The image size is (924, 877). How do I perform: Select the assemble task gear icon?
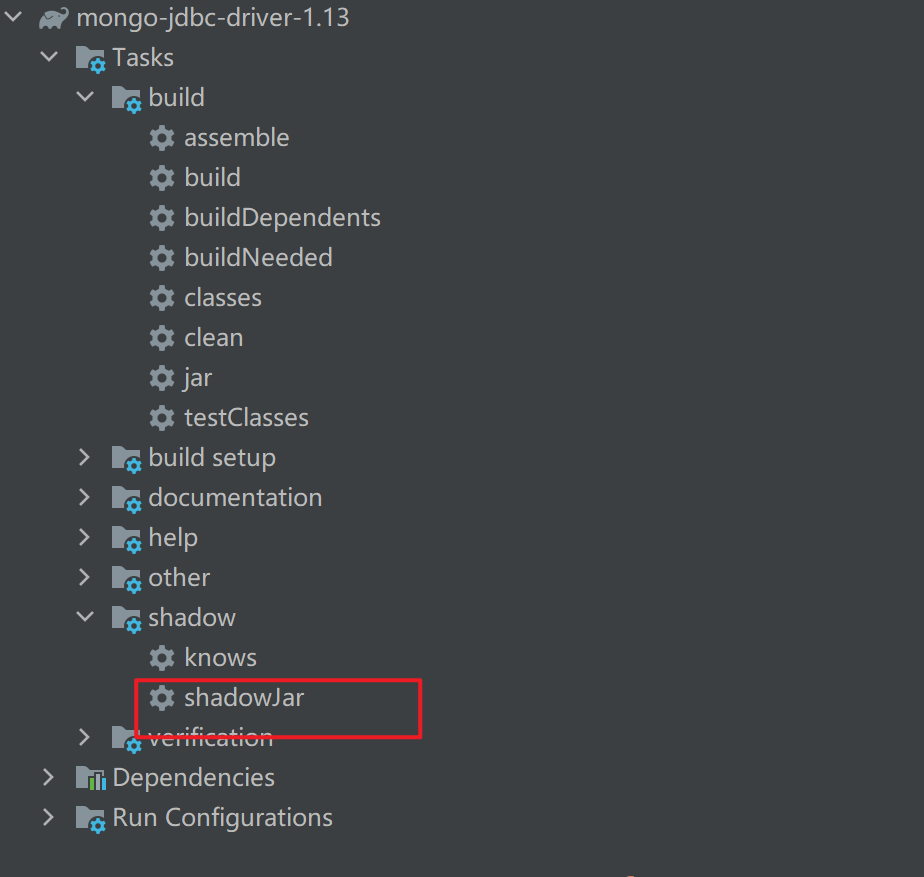coord(161,137)
